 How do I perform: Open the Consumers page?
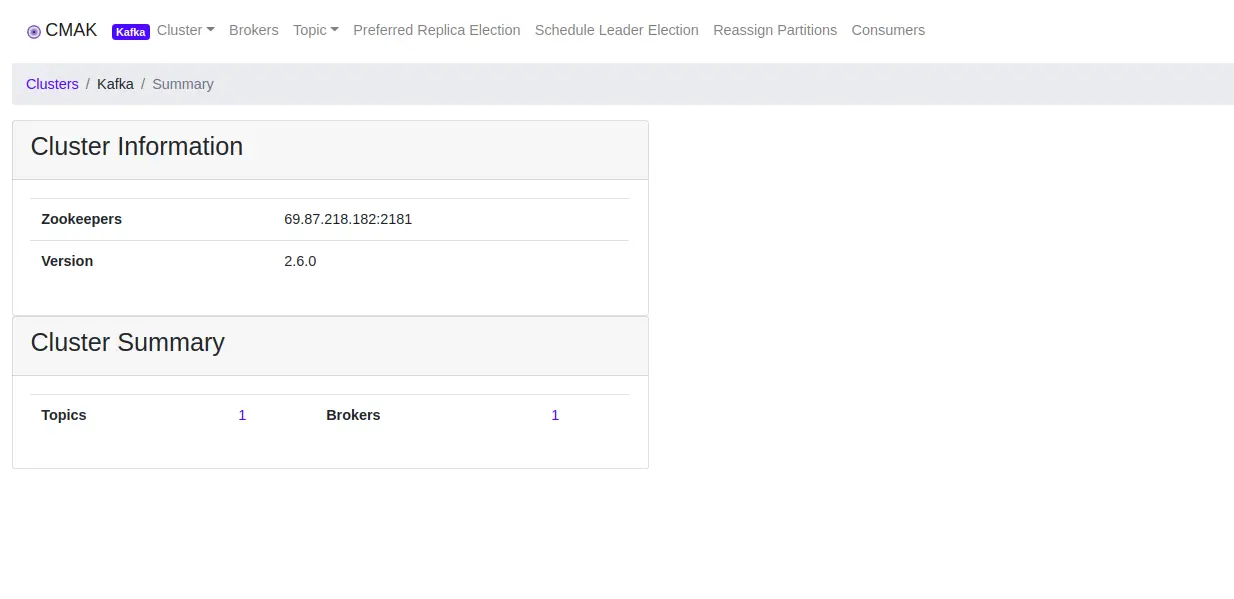[888, 30]
